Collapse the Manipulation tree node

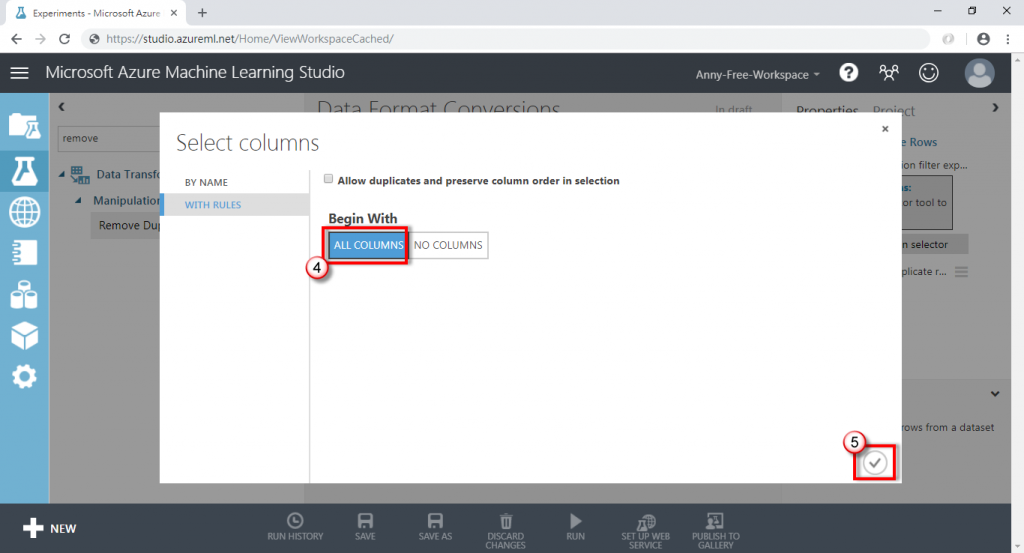(x=78, y=200)
